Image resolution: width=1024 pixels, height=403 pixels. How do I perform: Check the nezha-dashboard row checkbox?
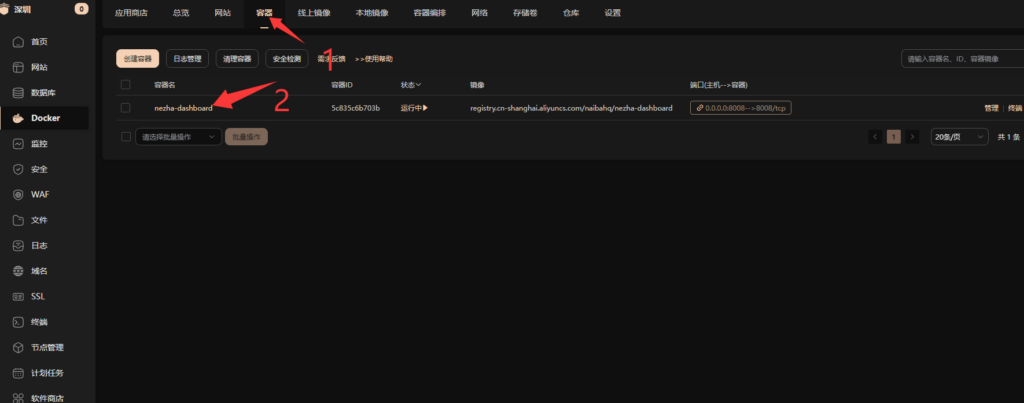click(x=125, y=108)
